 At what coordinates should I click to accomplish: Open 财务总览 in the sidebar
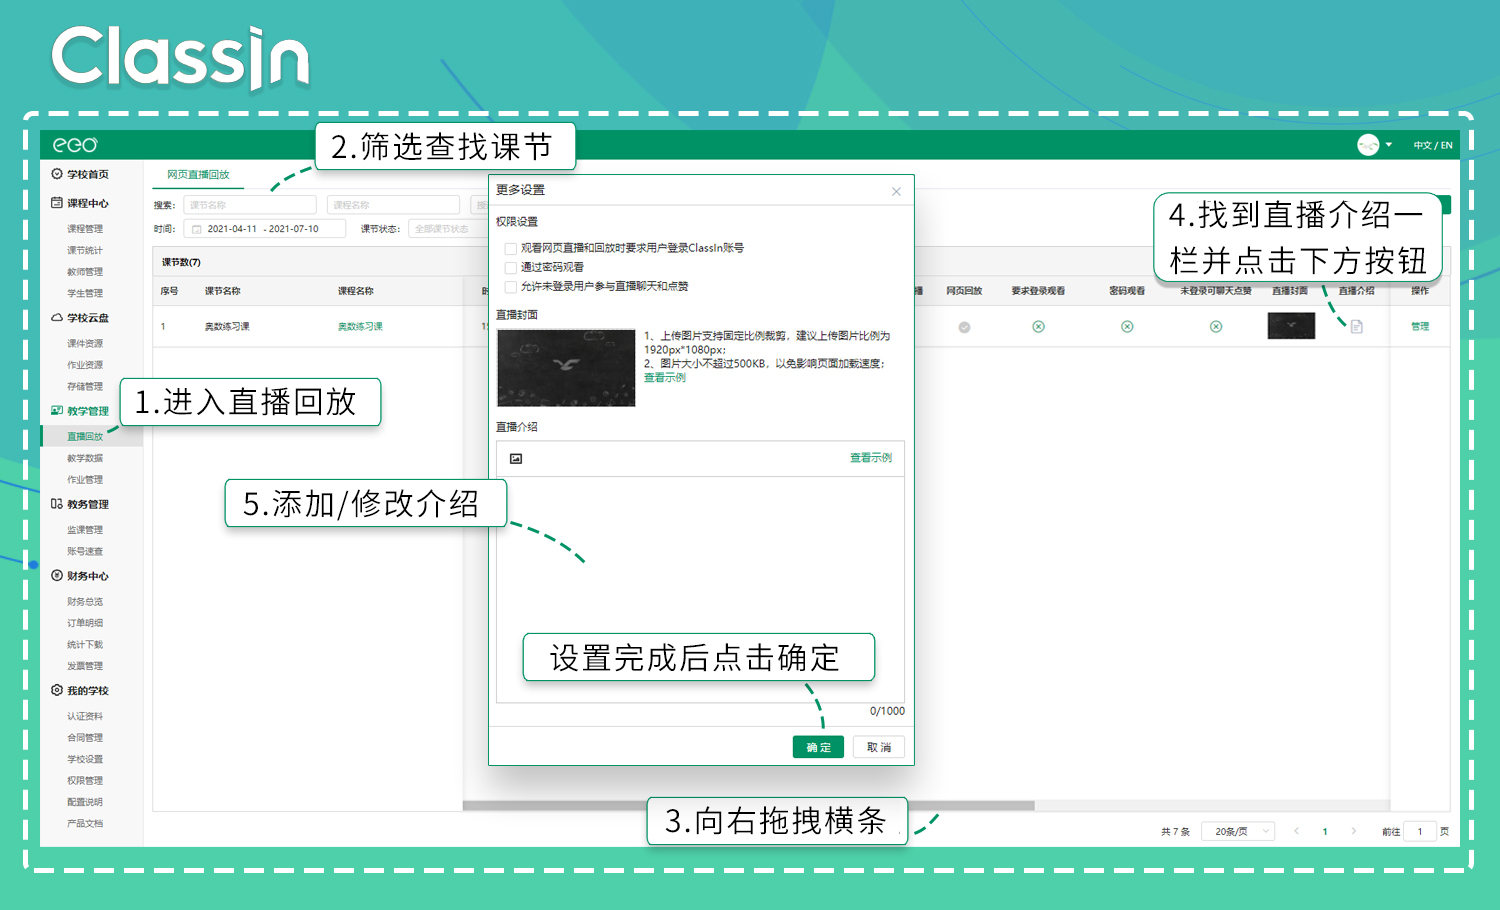click(85, 602)
